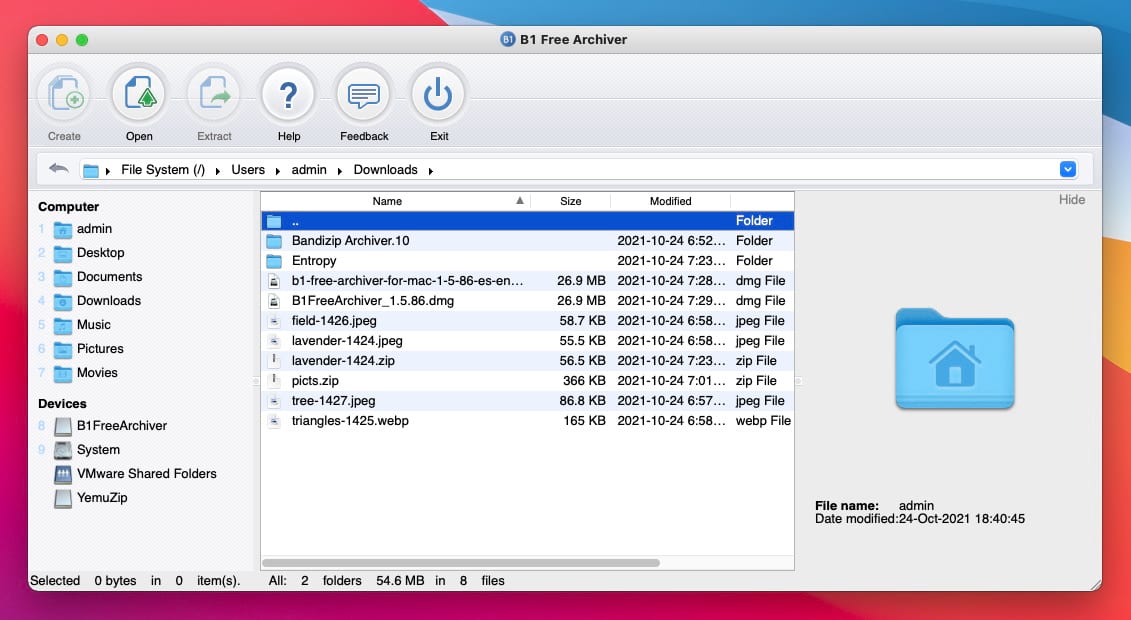1131x620 pixels.
Task: Expand the arrow after File System (/)
Action: (218, 171)
